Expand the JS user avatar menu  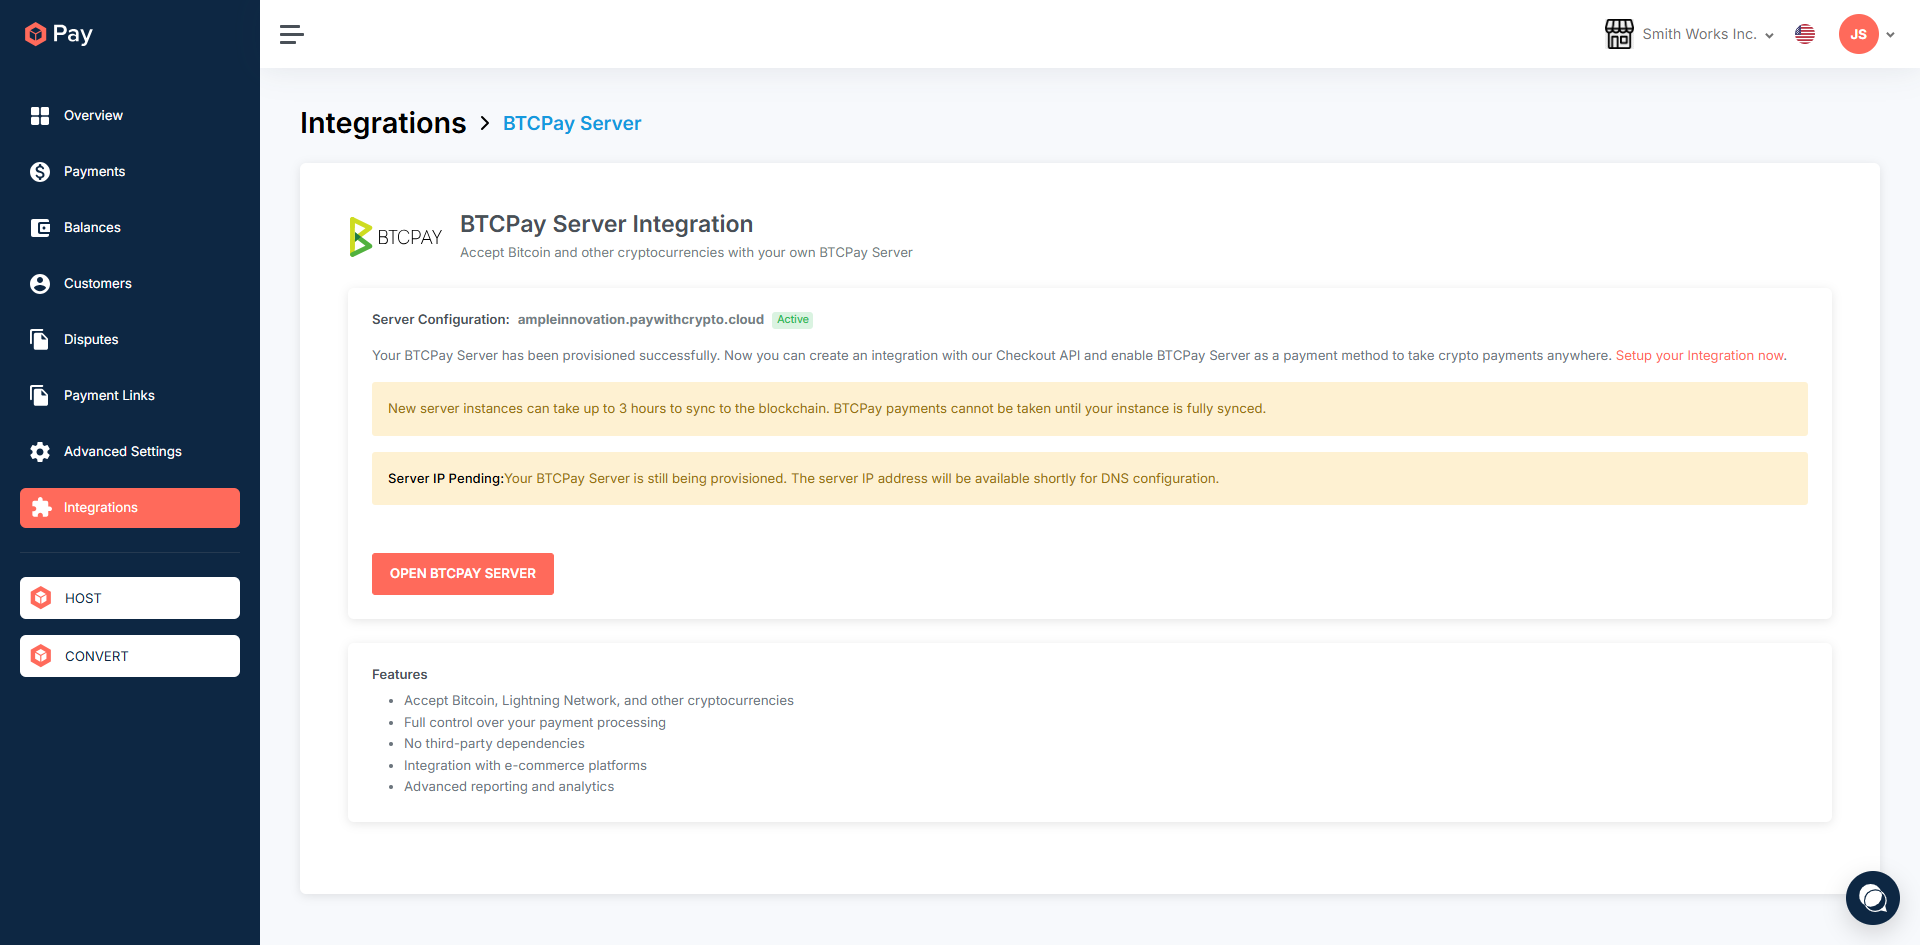tap(1866, 34)
